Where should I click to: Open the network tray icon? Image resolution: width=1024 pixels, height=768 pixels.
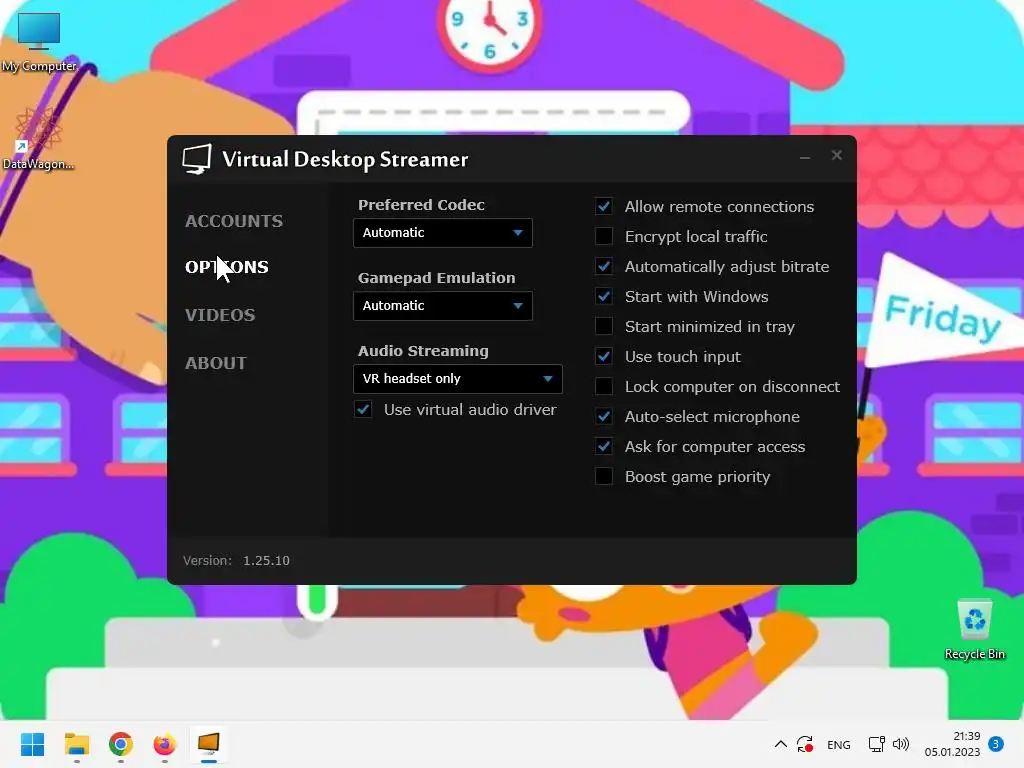pyautogui.click(x=876, y=744)
